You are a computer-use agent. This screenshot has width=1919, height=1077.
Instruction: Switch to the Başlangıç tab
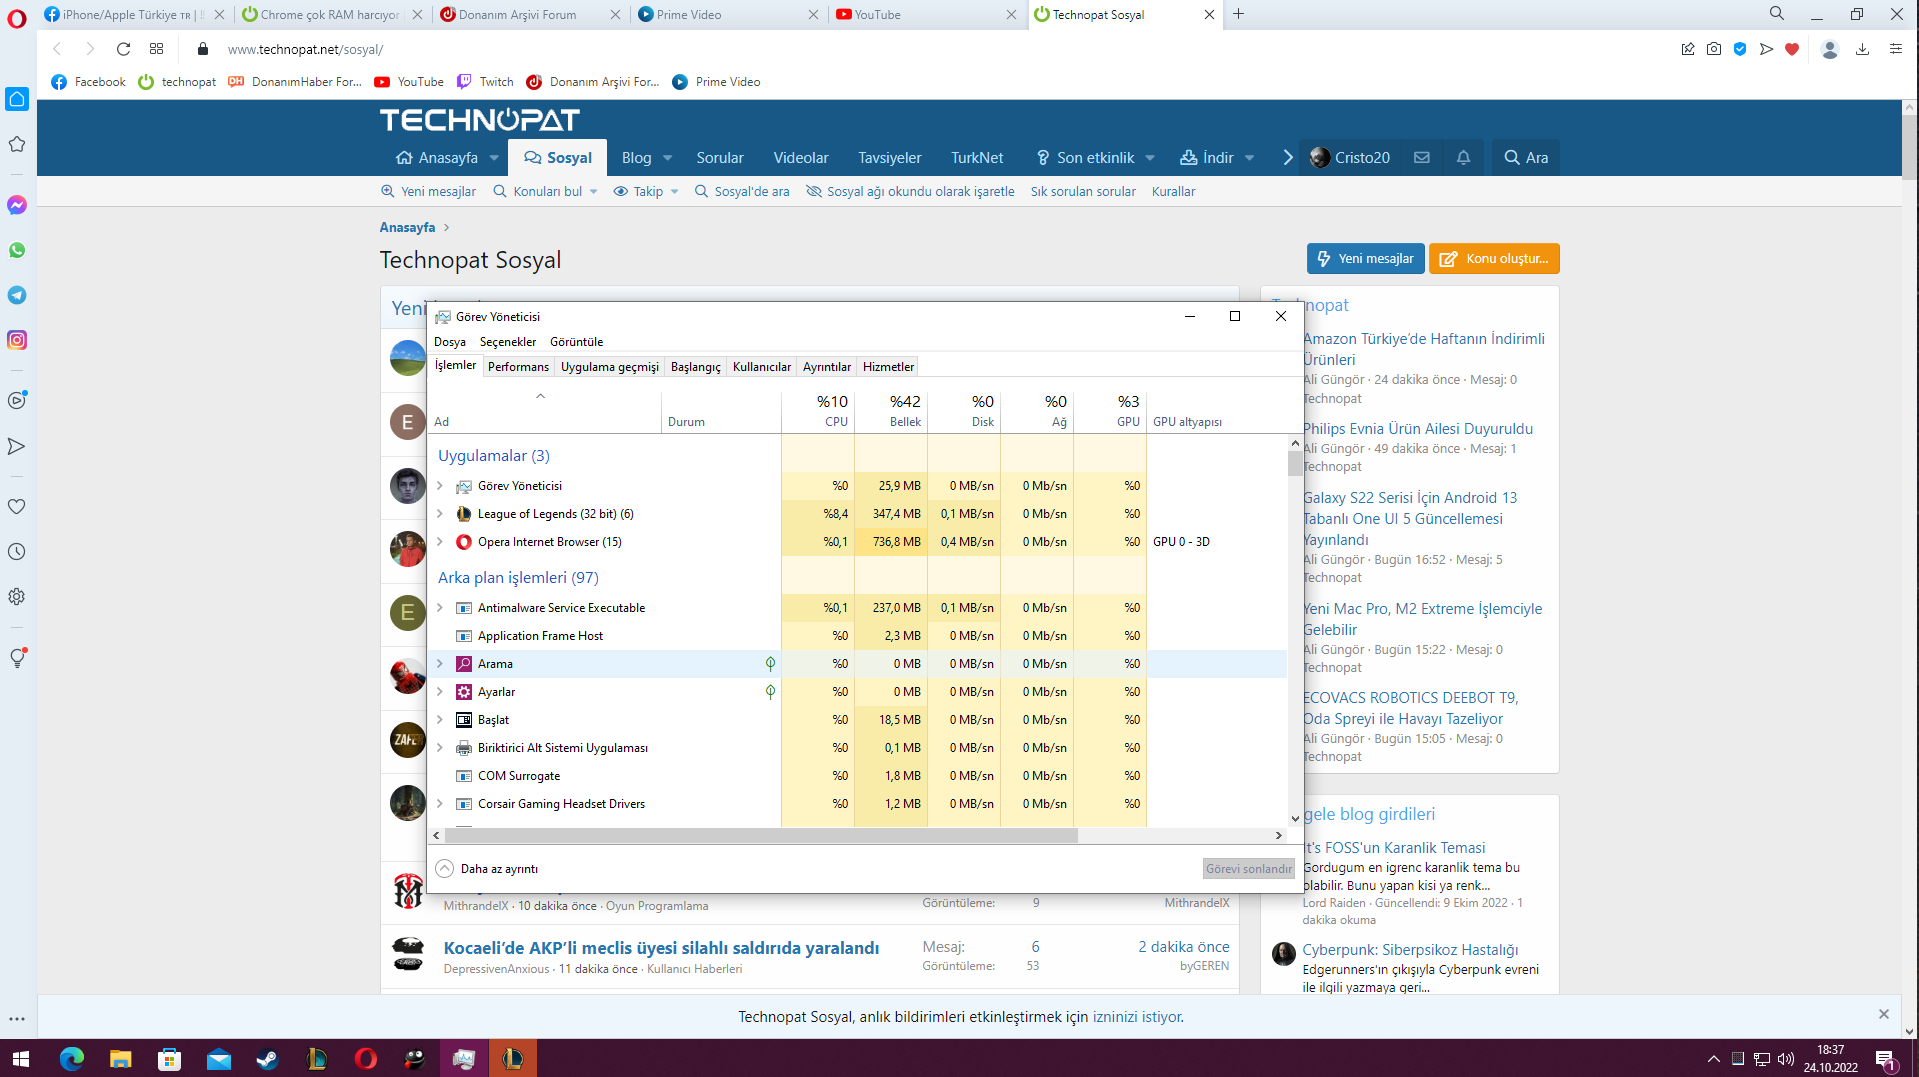(695, 367)
